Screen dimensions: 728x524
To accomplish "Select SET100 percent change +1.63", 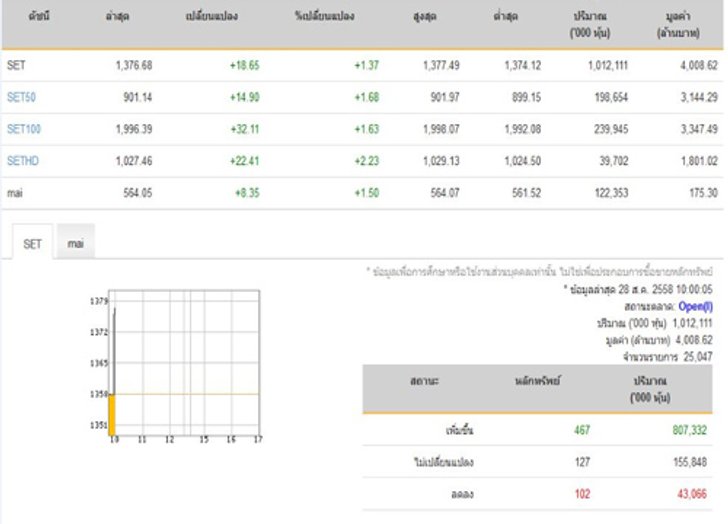I will point(366,129).
